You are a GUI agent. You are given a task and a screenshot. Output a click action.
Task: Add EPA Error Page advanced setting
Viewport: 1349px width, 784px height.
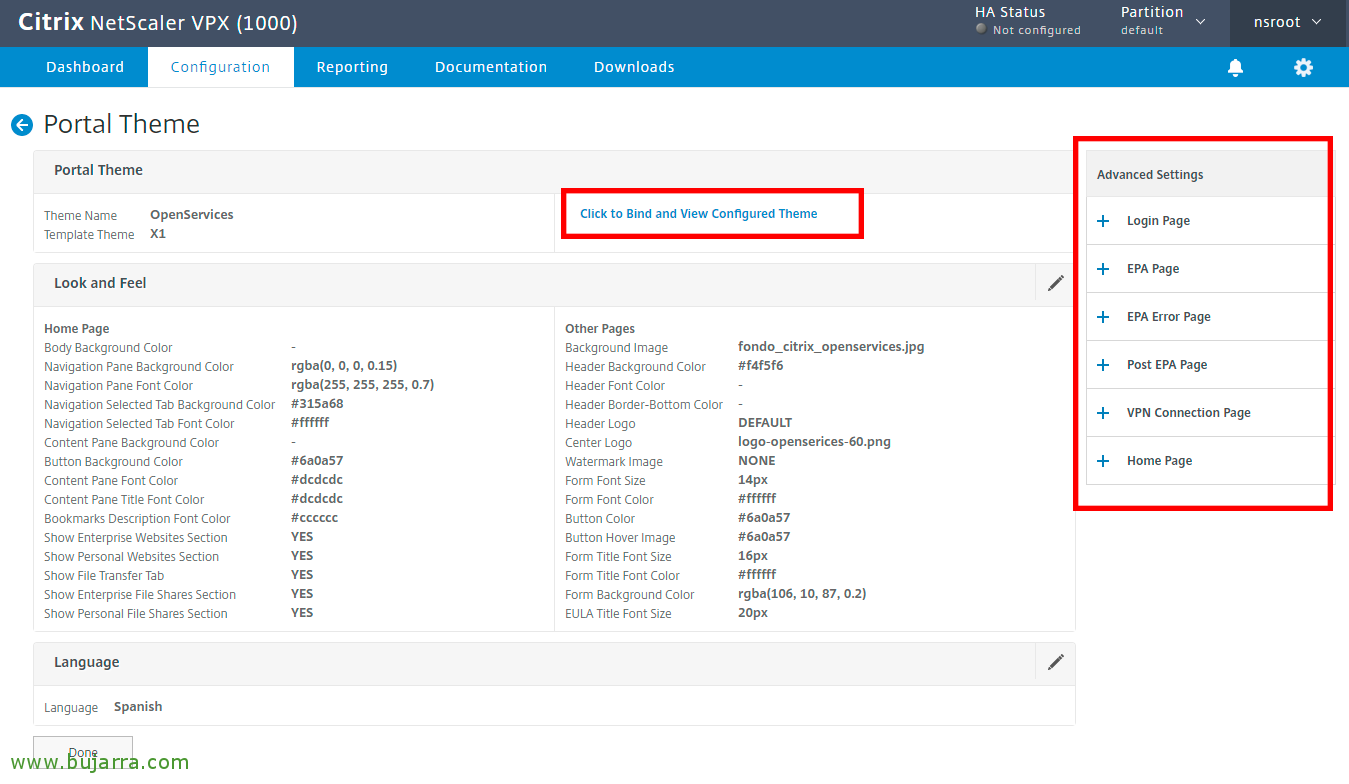point(1207,317)
